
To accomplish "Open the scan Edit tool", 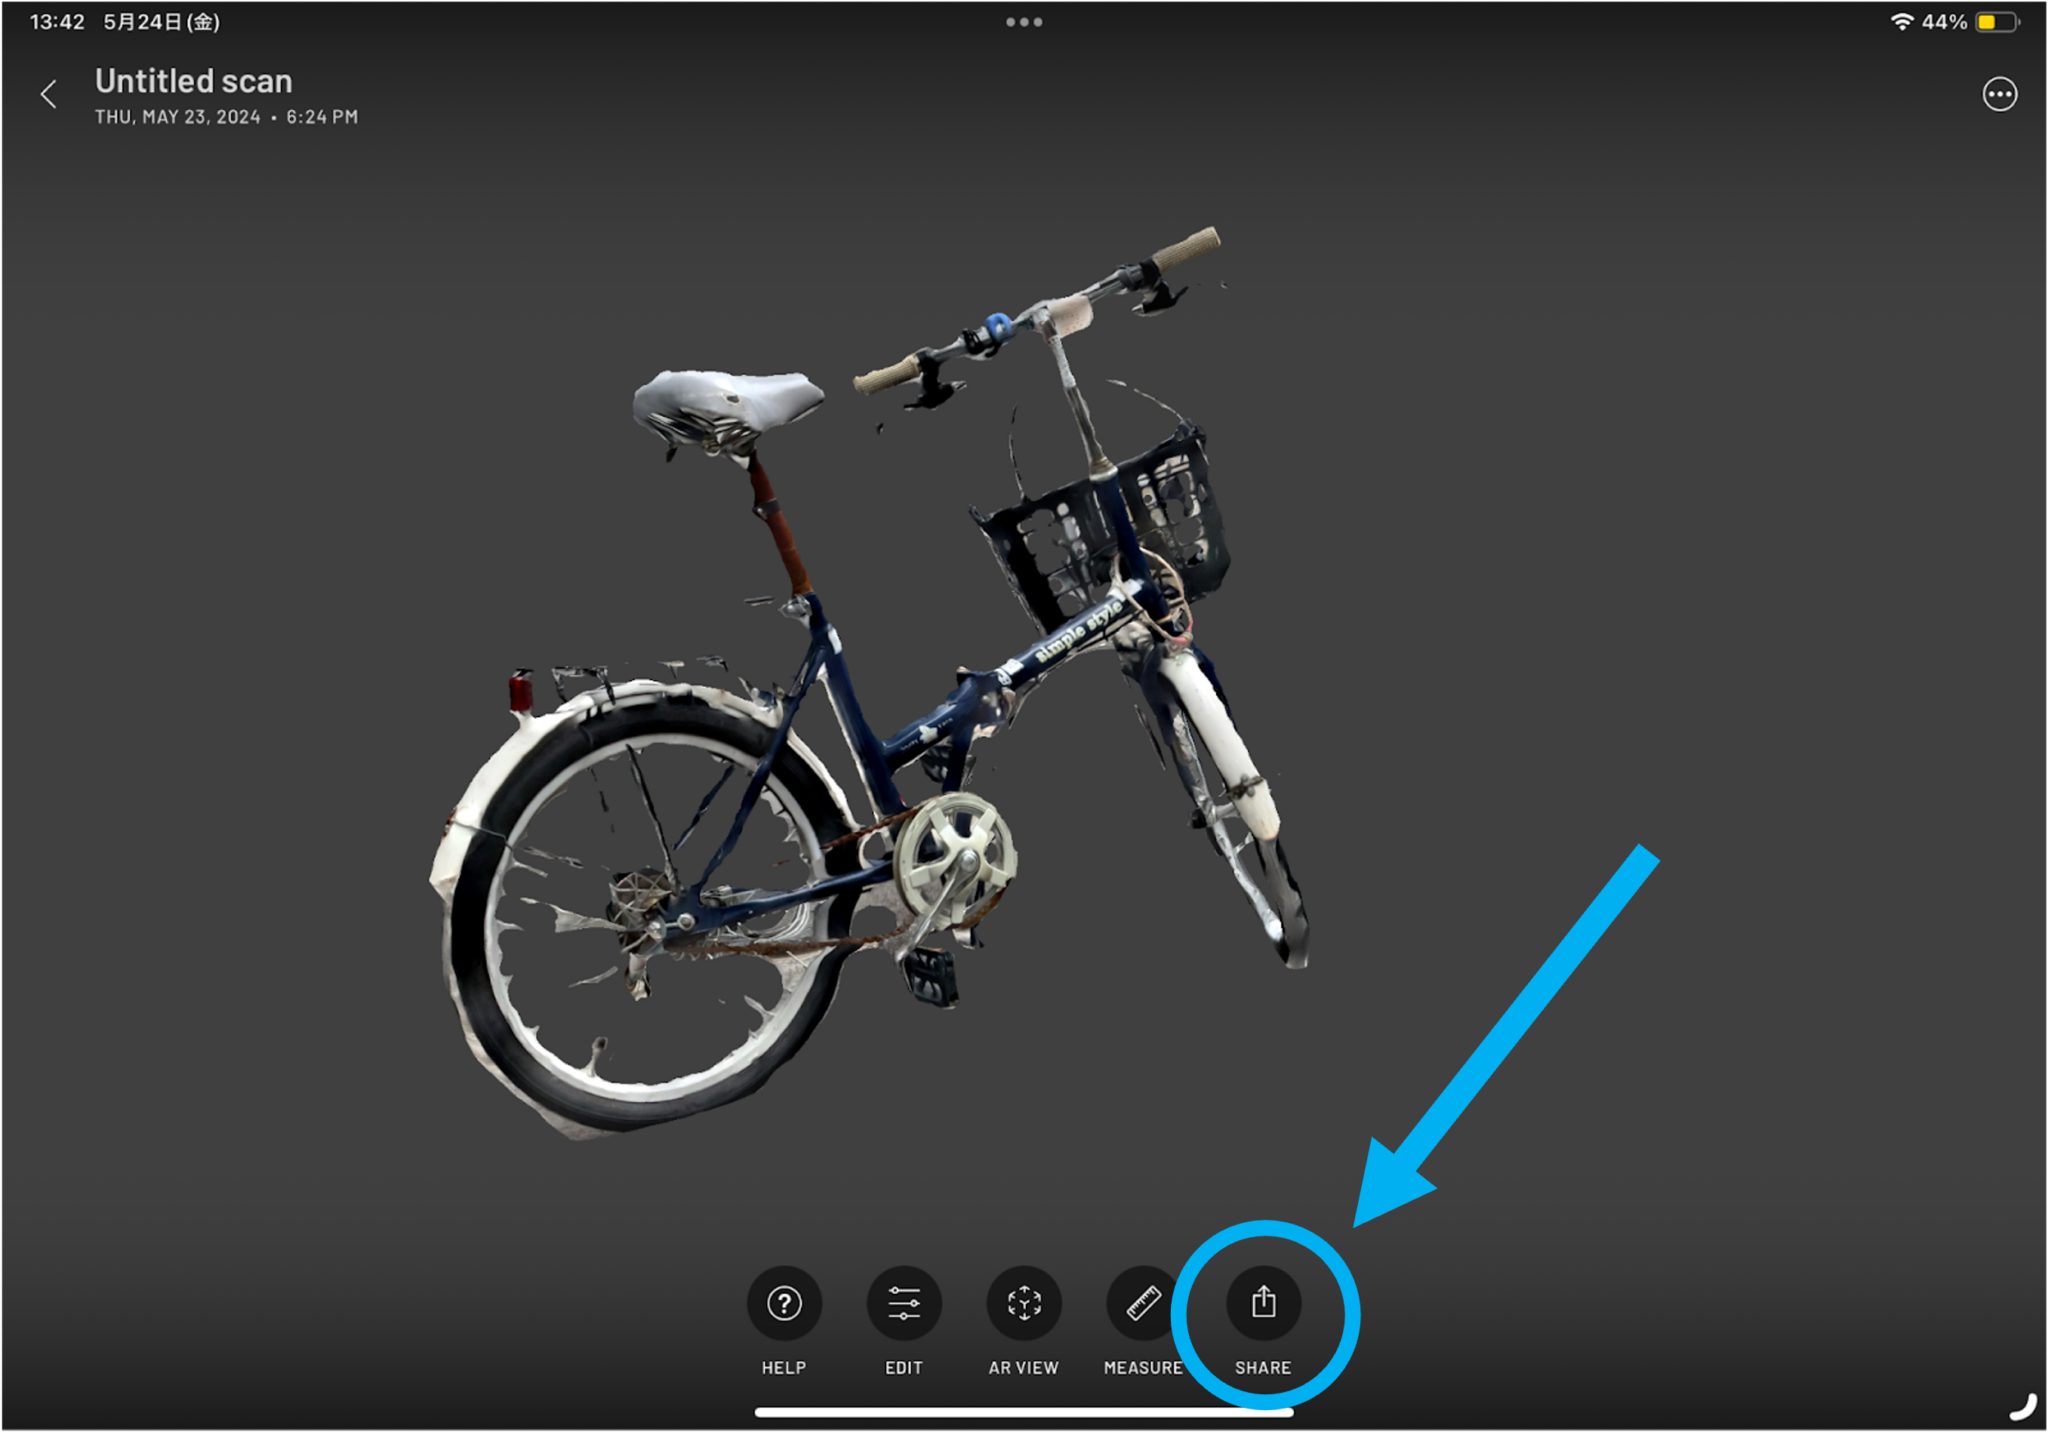I will [903, 1303].
